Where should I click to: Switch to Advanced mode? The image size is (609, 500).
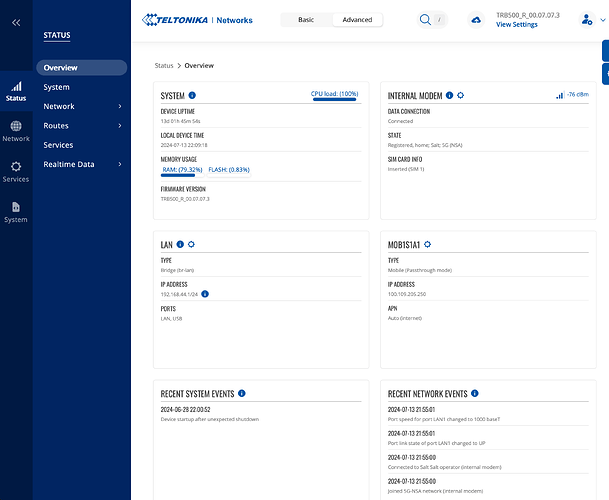pos(357,20)
